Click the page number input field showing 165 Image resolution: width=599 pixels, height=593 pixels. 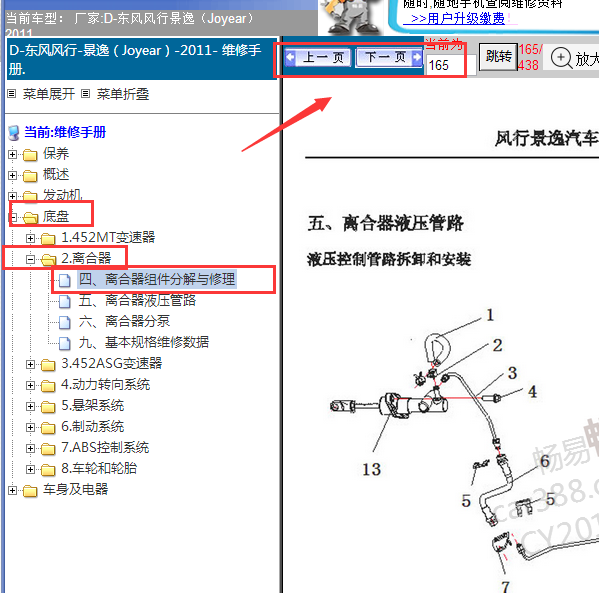(x=451, y=65)
